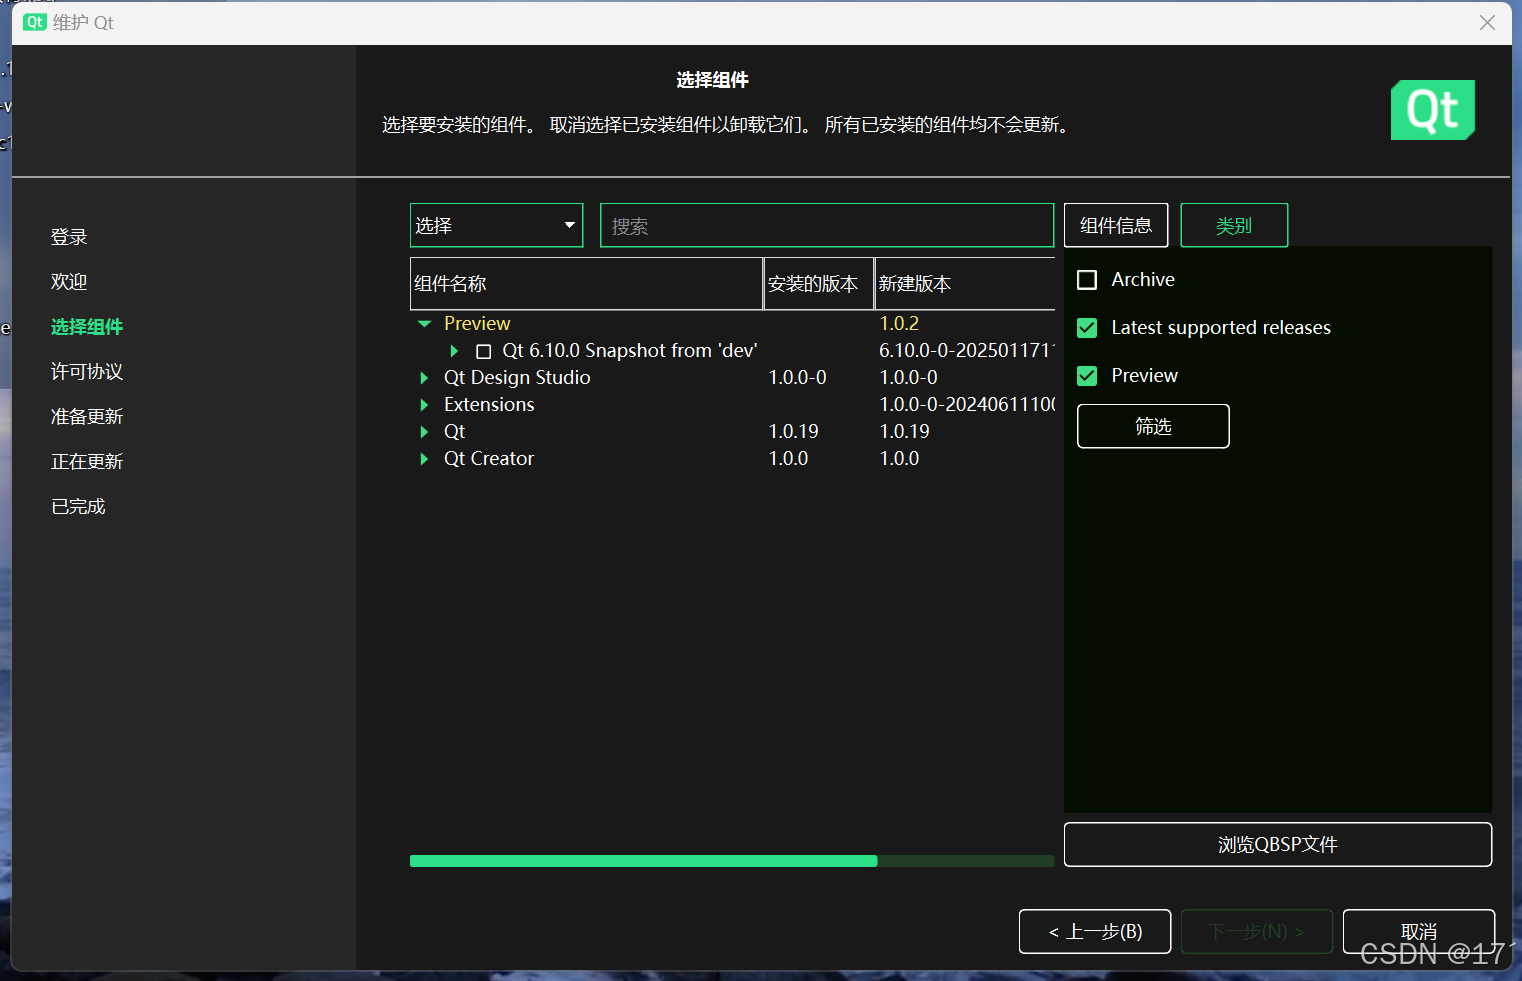This screenshot has height=981, width=1522.
Task: Close the 维护 Qt window
Action: click(x=1487, y=22)
